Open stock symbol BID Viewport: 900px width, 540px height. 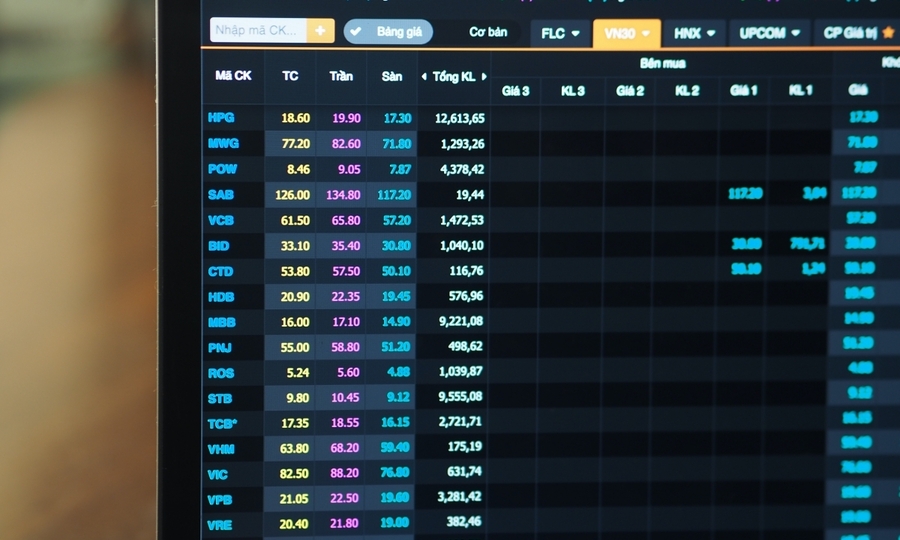coord(218,246)
